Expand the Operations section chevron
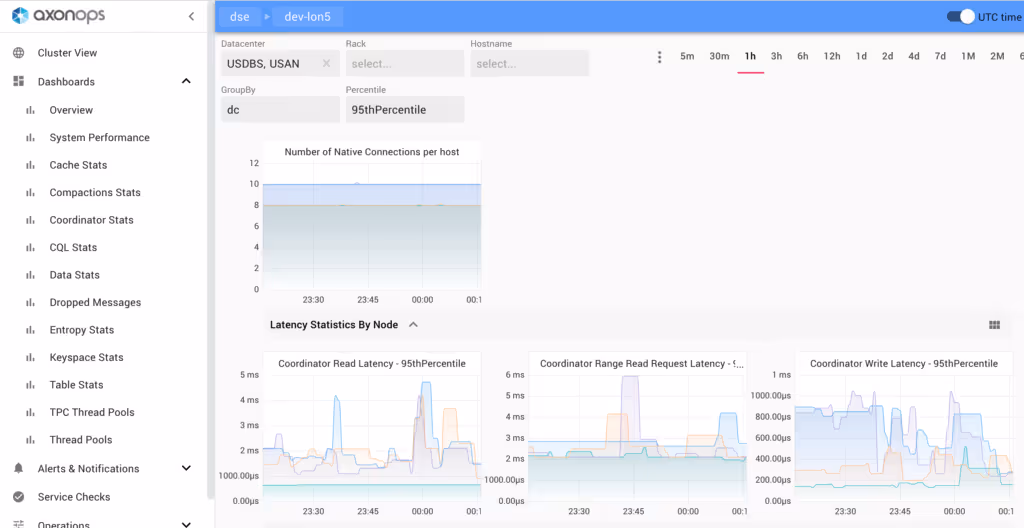The width and height of the screenshot is (1024, 528). point(186,524)
